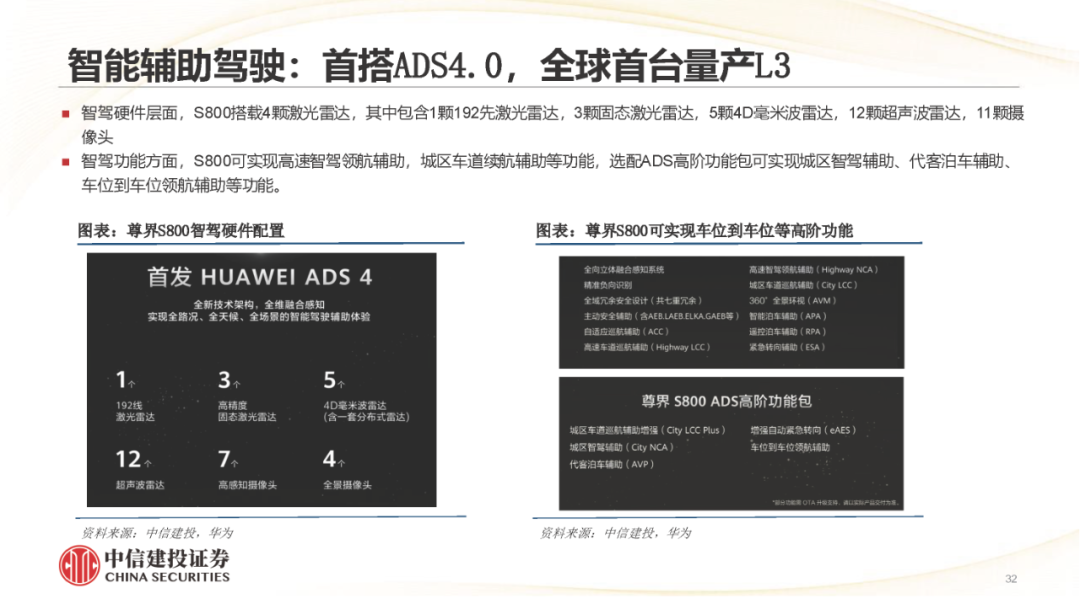Click 自适应巡航辅助（ACC） feature
This screenshot has width=1080, height=599.
[x=626, y=331]
